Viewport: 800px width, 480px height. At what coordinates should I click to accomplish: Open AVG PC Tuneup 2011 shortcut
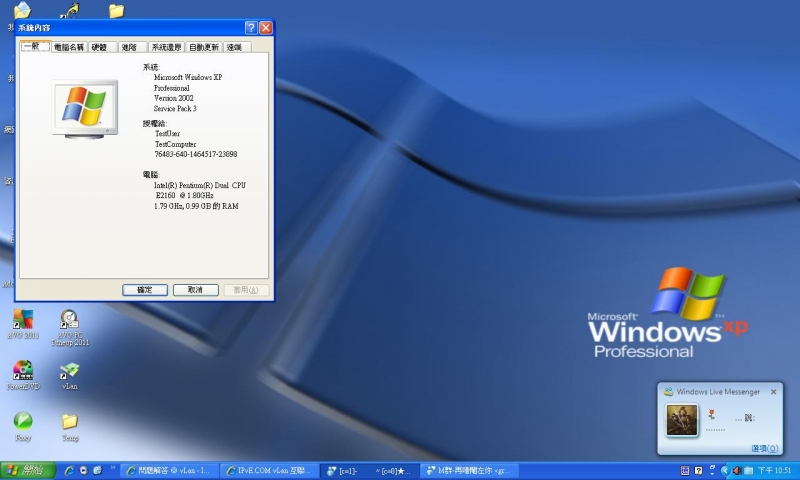click(x=69, y=320)
